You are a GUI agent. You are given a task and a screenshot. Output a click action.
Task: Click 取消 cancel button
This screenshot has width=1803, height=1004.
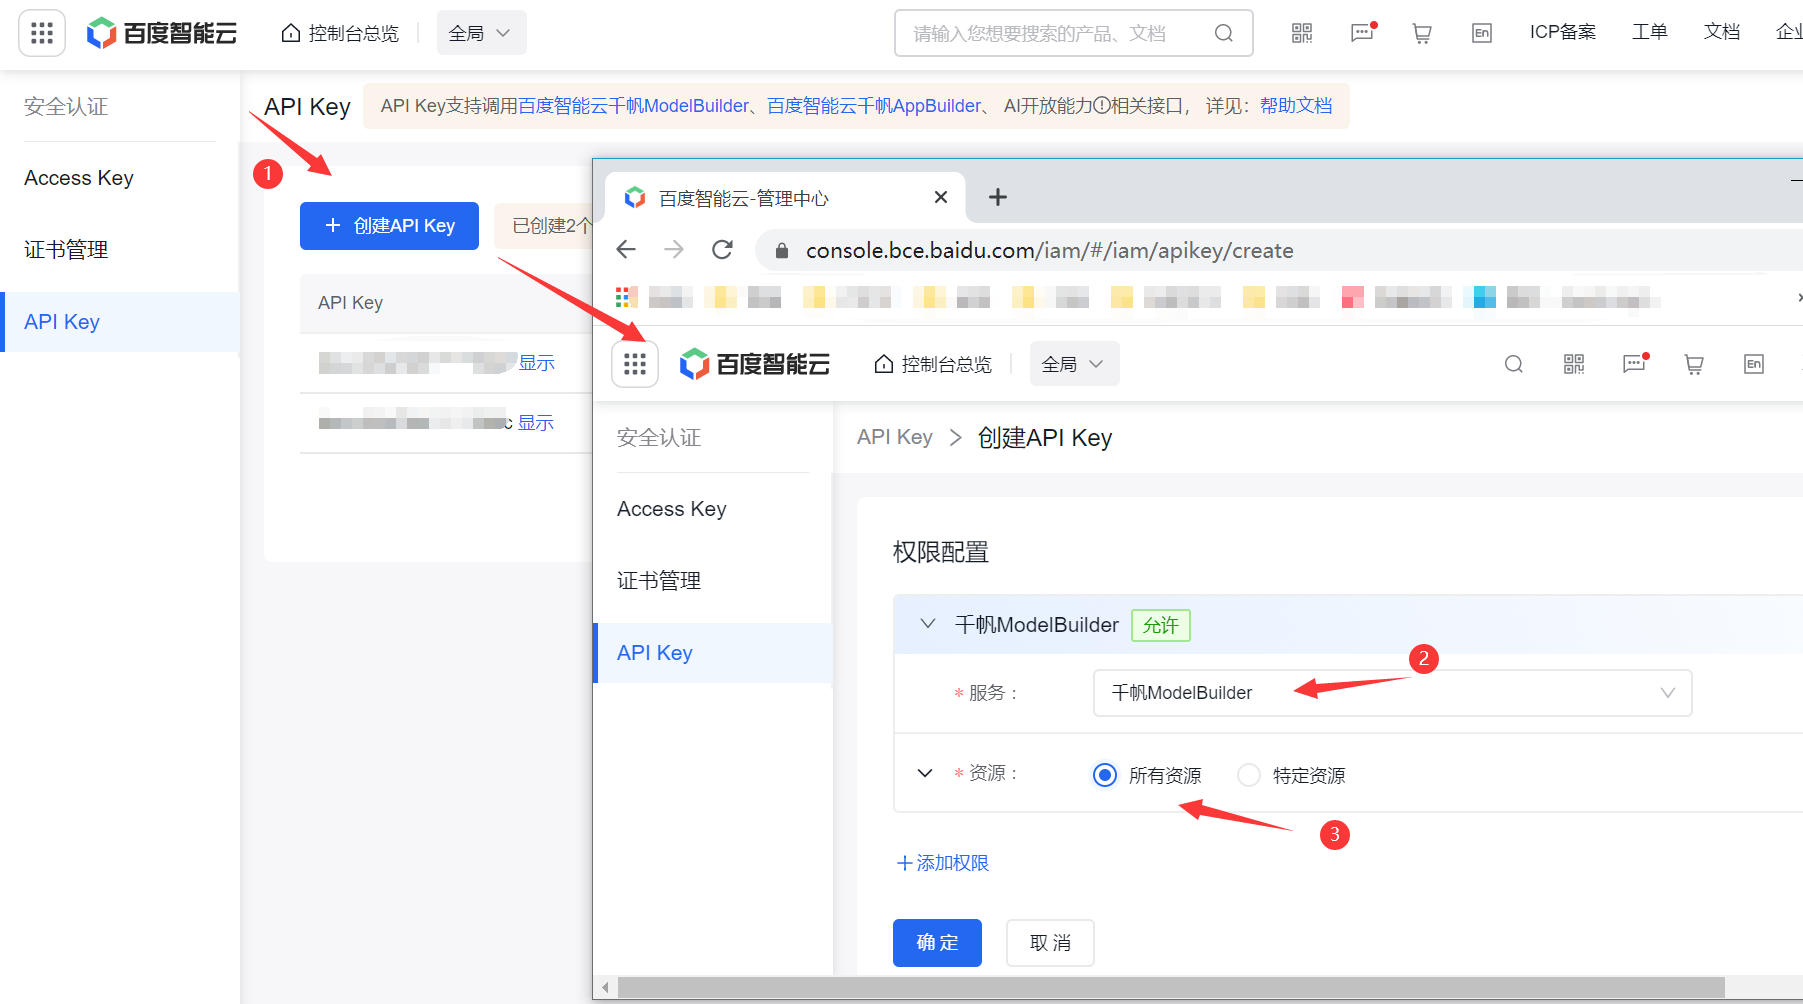point(1050,943)
